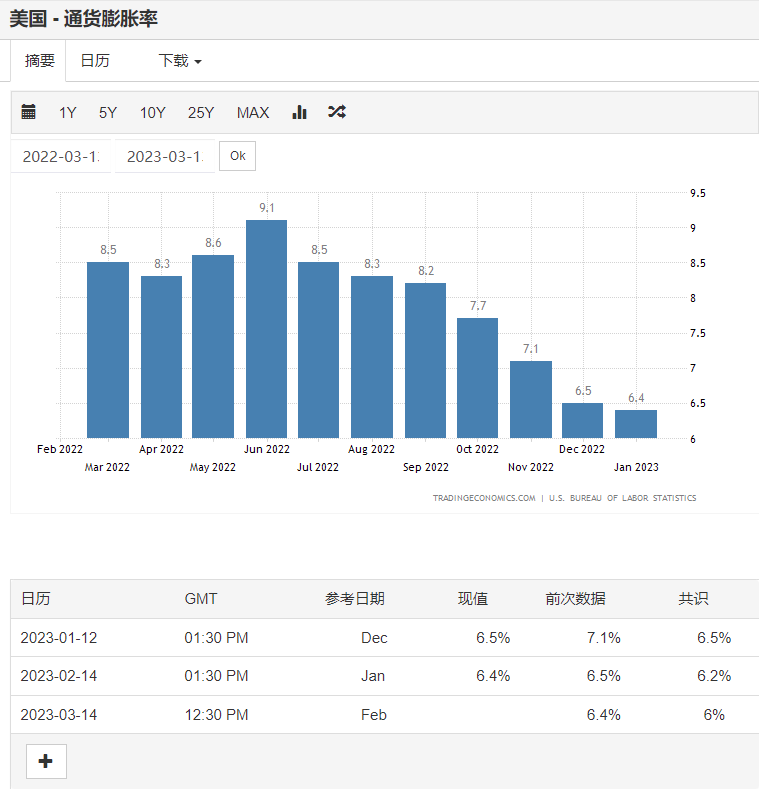This screenshot has height=789, width=759.
Task: Select the 1Y time range
Action: tap(67, 112)
